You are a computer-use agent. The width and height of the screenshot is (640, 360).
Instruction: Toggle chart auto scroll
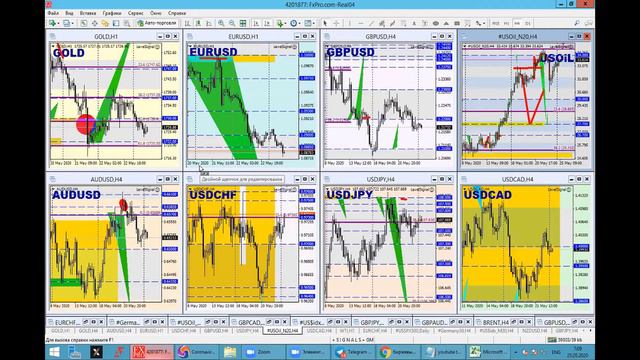(x=256, y=23)
